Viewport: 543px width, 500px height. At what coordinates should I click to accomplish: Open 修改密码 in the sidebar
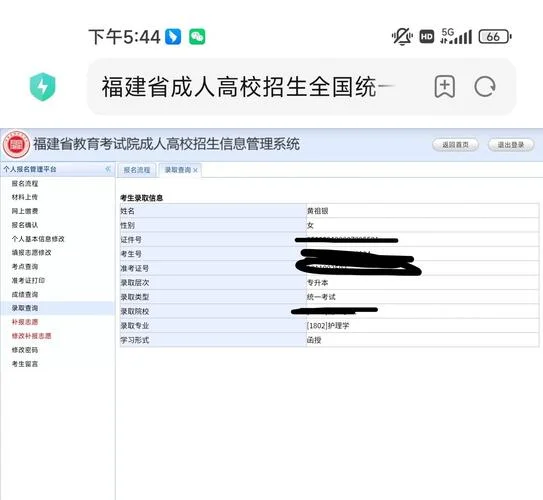click(25, 350)
